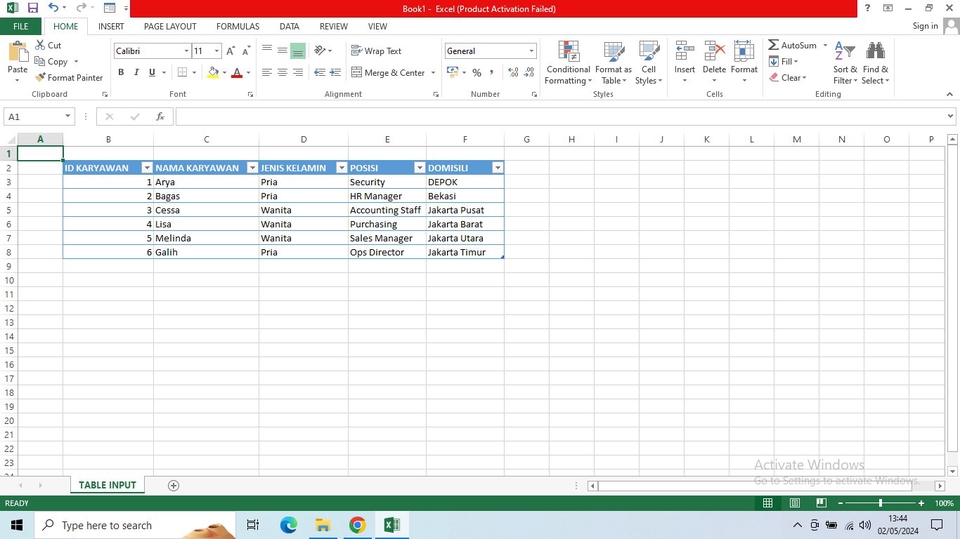Image resolution: width=960 pixels, height=539 pixels.
Task: Apply Comma Style number format
Action: [491, 72]
